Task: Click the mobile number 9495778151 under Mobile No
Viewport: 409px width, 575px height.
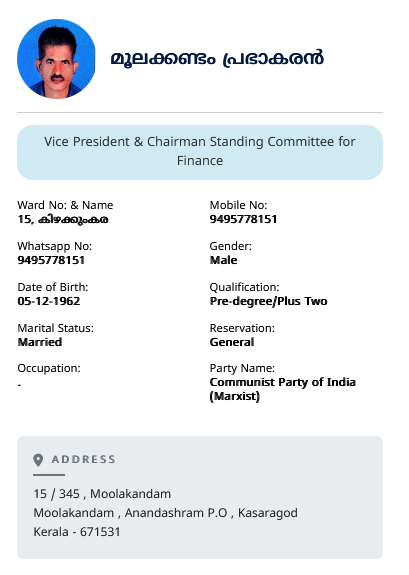Action: coord(243,219)
